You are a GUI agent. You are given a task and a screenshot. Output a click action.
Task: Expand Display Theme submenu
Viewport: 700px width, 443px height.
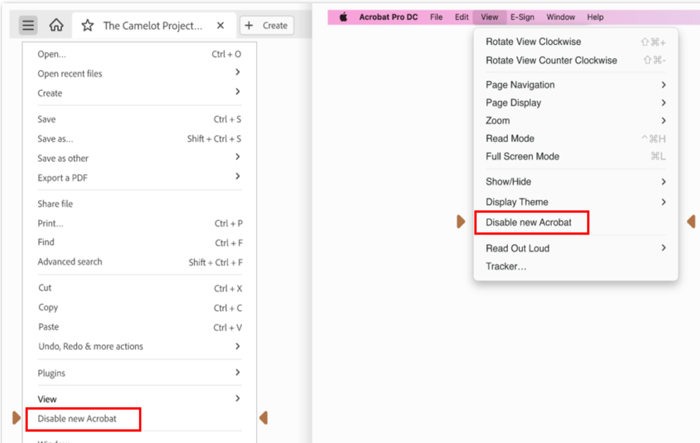click(x=576, y=202)
